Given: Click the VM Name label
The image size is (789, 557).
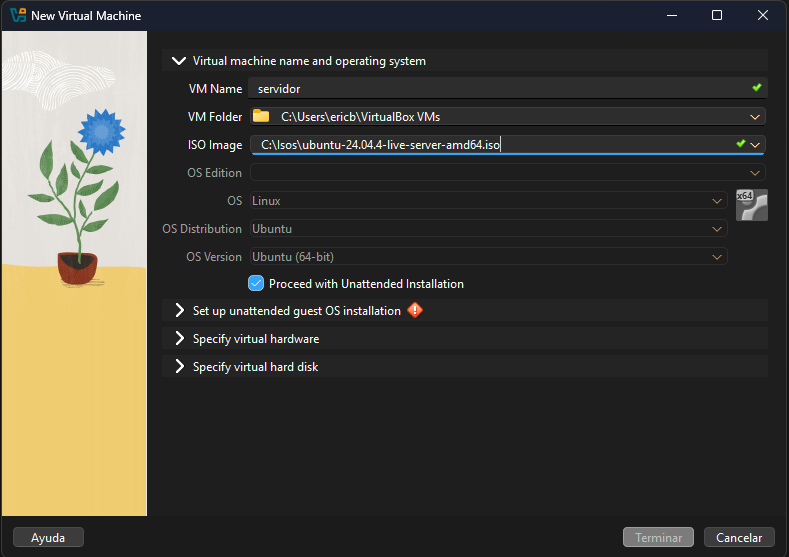Looking at the screenshot, I should [215, 89].
